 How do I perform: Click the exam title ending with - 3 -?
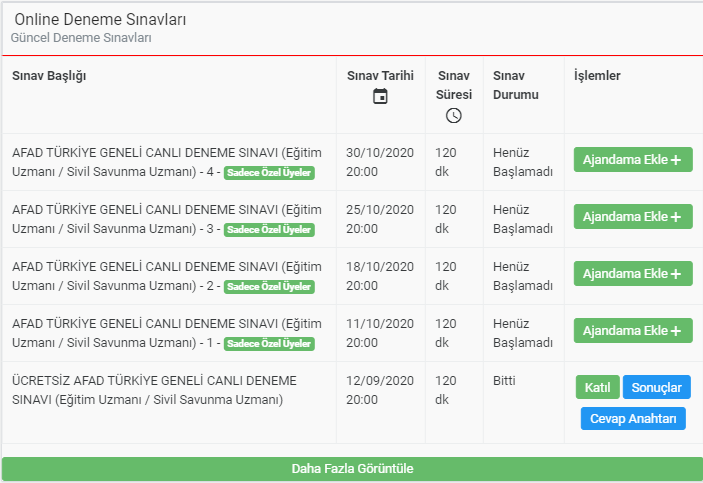point(167,219)
